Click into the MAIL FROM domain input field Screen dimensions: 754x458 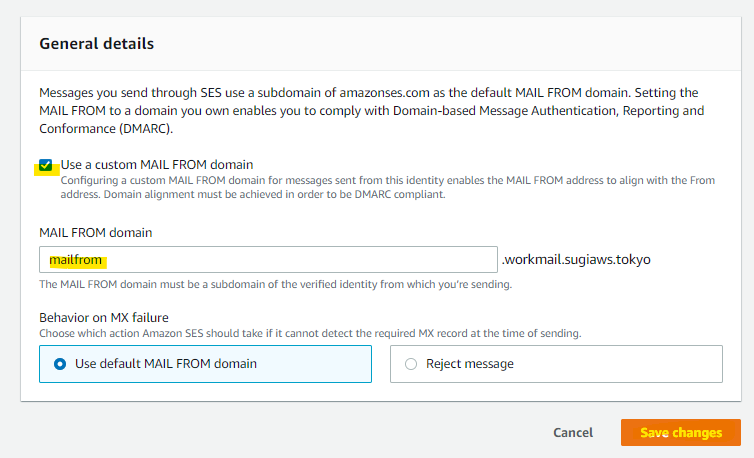300,260
